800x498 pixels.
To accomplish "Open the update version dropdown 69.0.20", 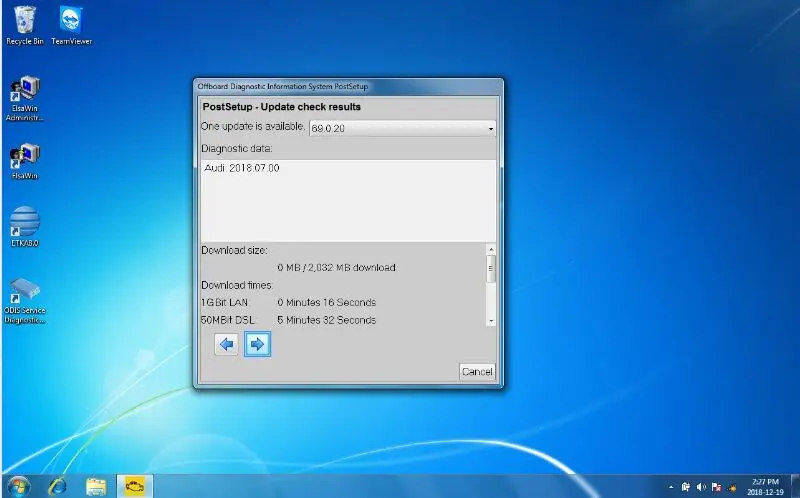I will (x=402, y=128).
